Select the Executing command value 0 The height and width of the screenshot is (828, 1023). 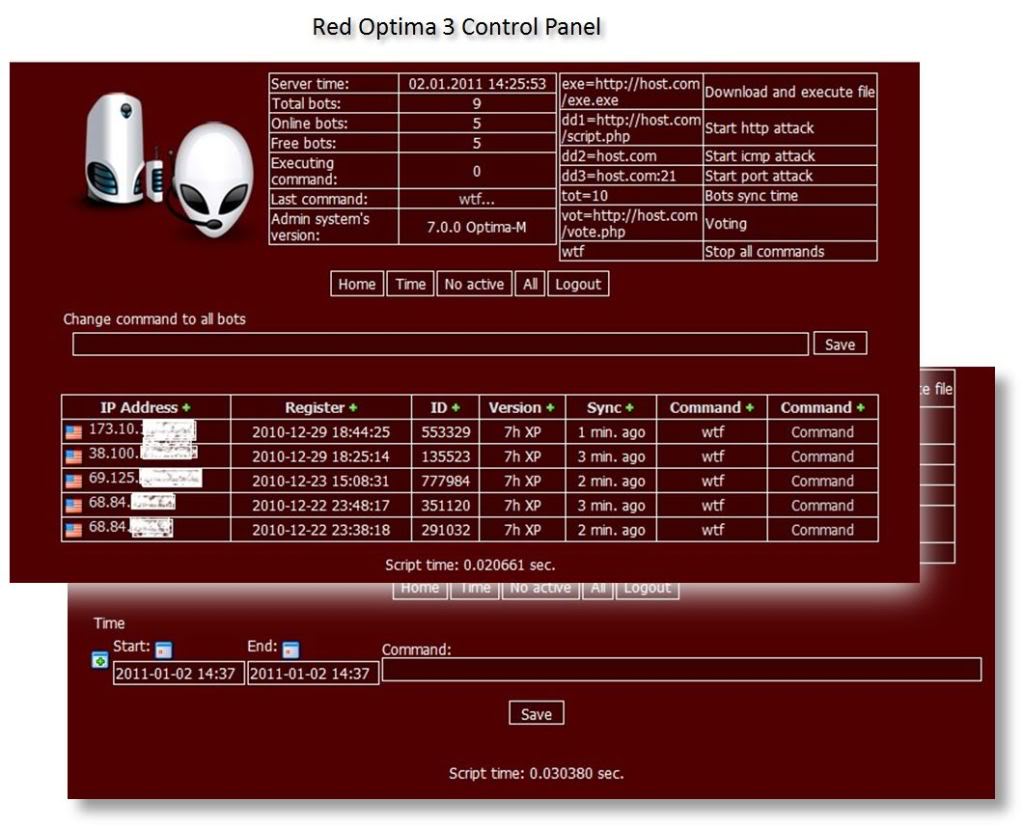point(477,171)
